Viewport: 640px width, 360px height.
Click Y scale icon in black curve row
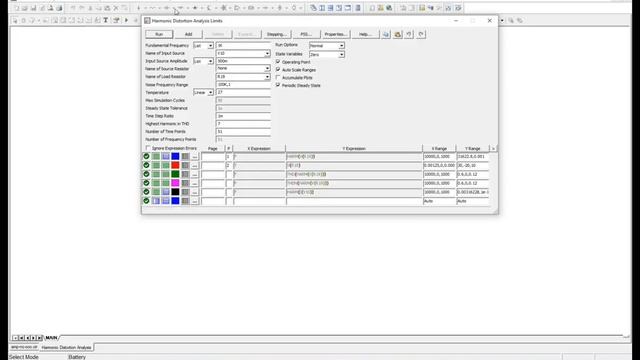pyautogui.click(x=166, y=192)
